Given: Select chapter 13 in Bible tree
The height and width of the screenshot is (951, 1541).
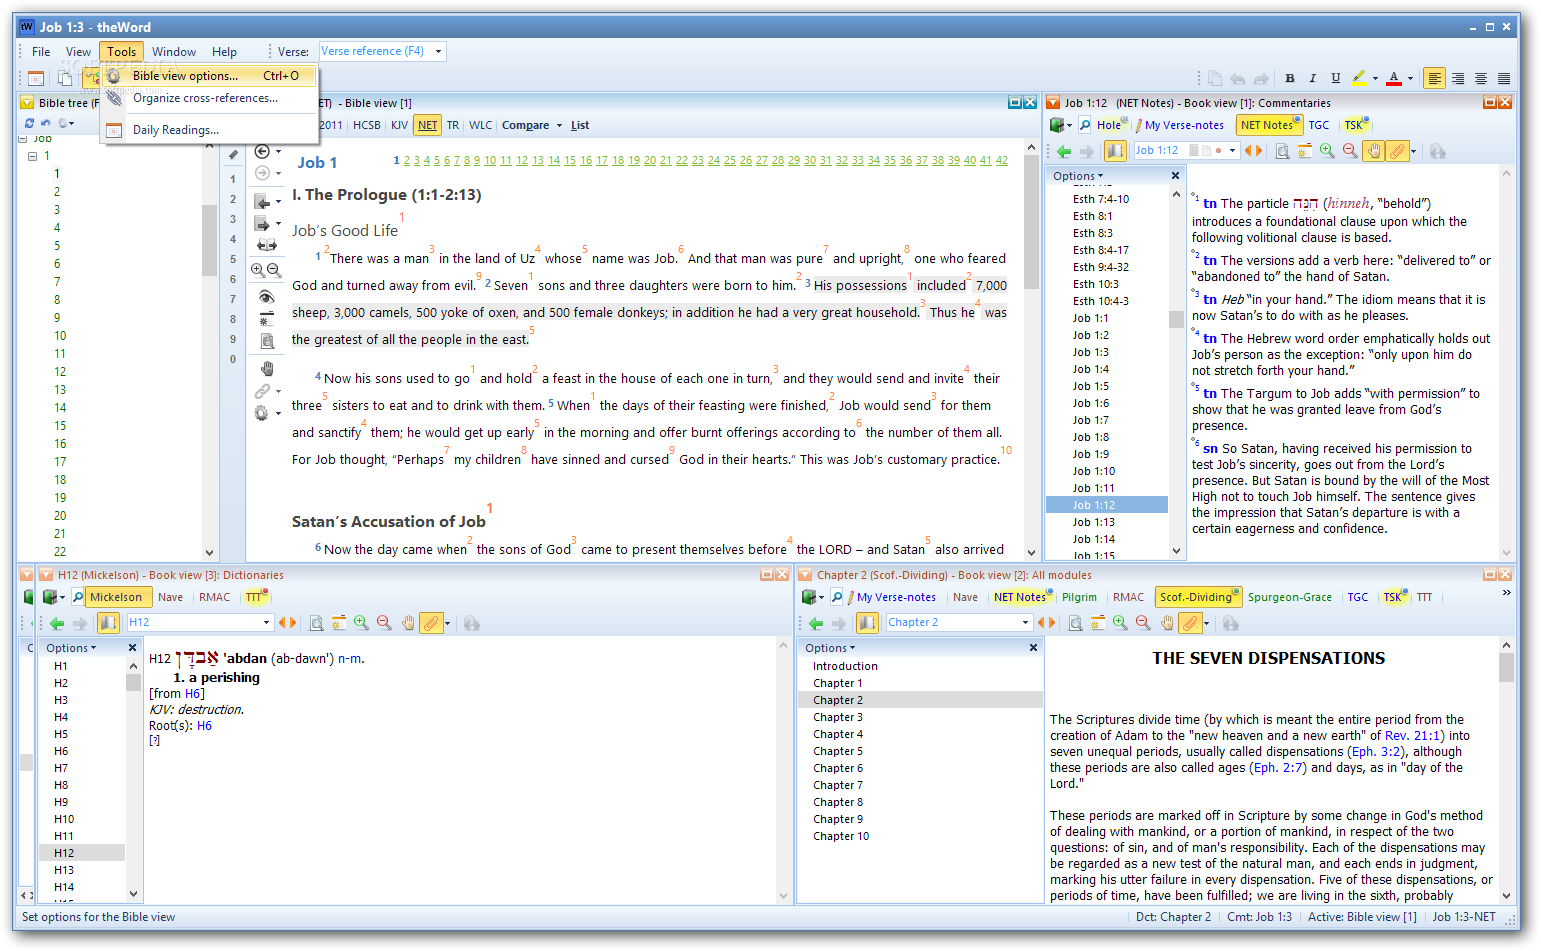Looking at the screenshot, I should coord(60,390).
